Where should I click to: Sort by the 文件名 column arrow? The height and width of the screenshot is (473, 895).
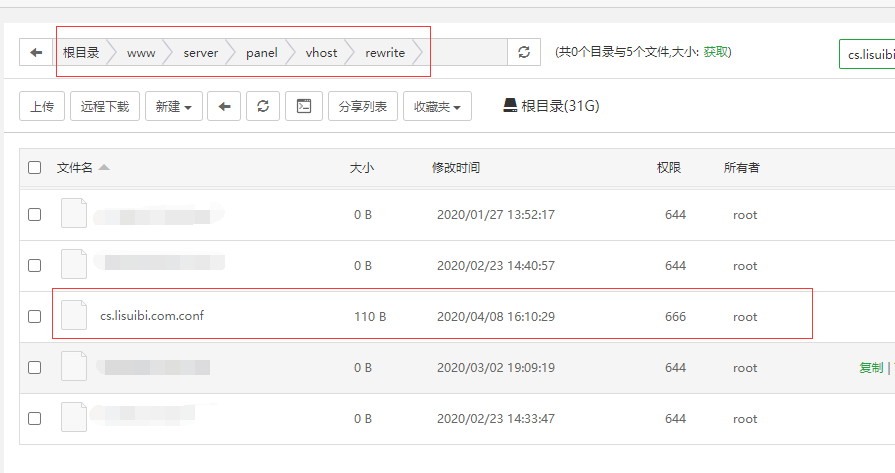pyautogui.click(x=104, y=167)
